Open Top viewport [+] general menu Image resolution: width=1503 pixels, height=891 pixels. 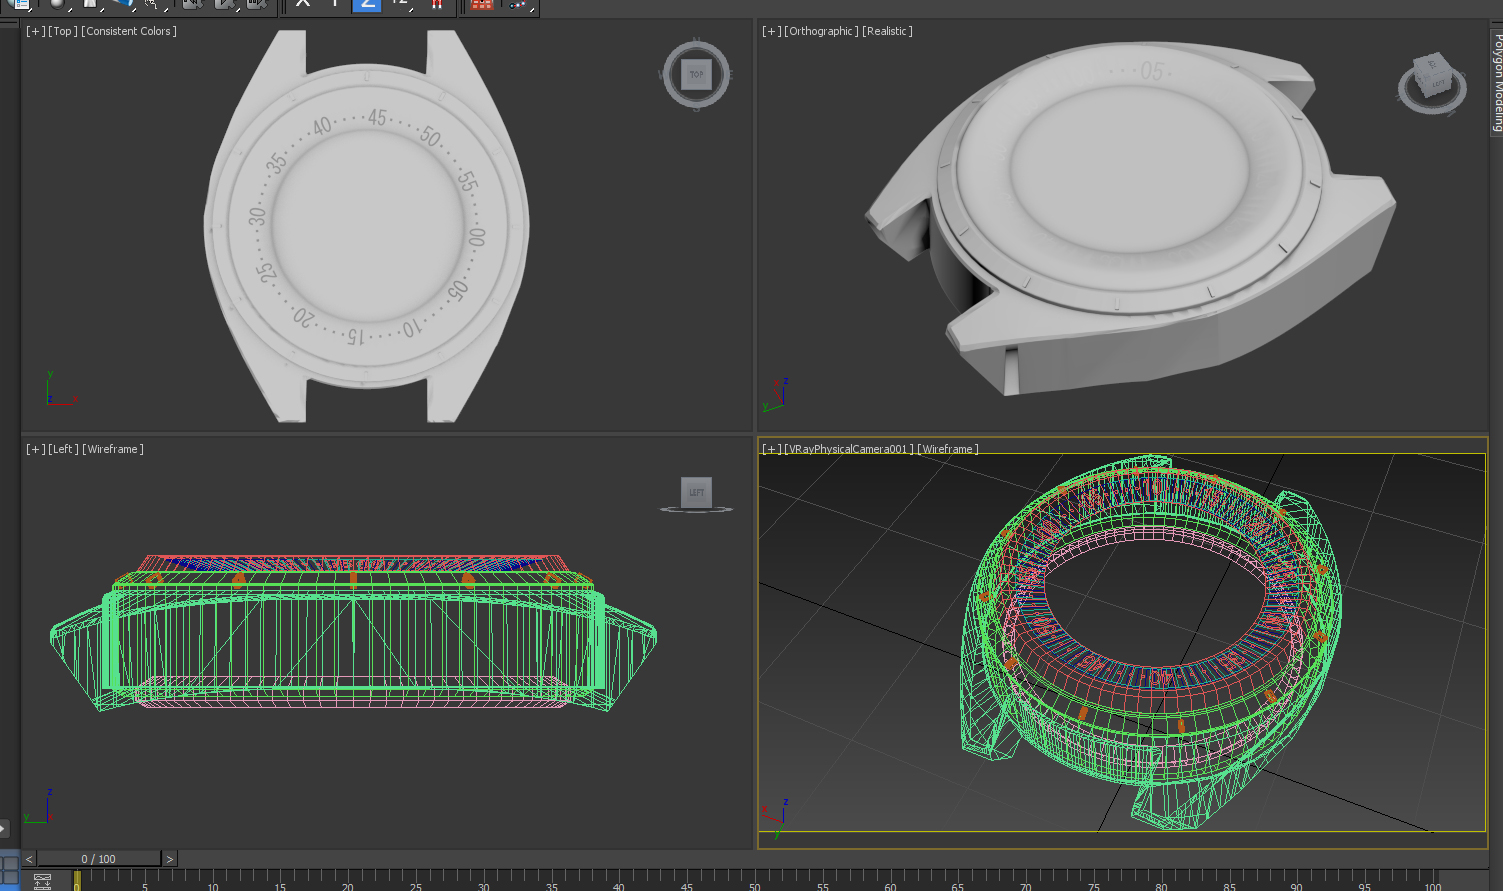[x=35, y=32]
